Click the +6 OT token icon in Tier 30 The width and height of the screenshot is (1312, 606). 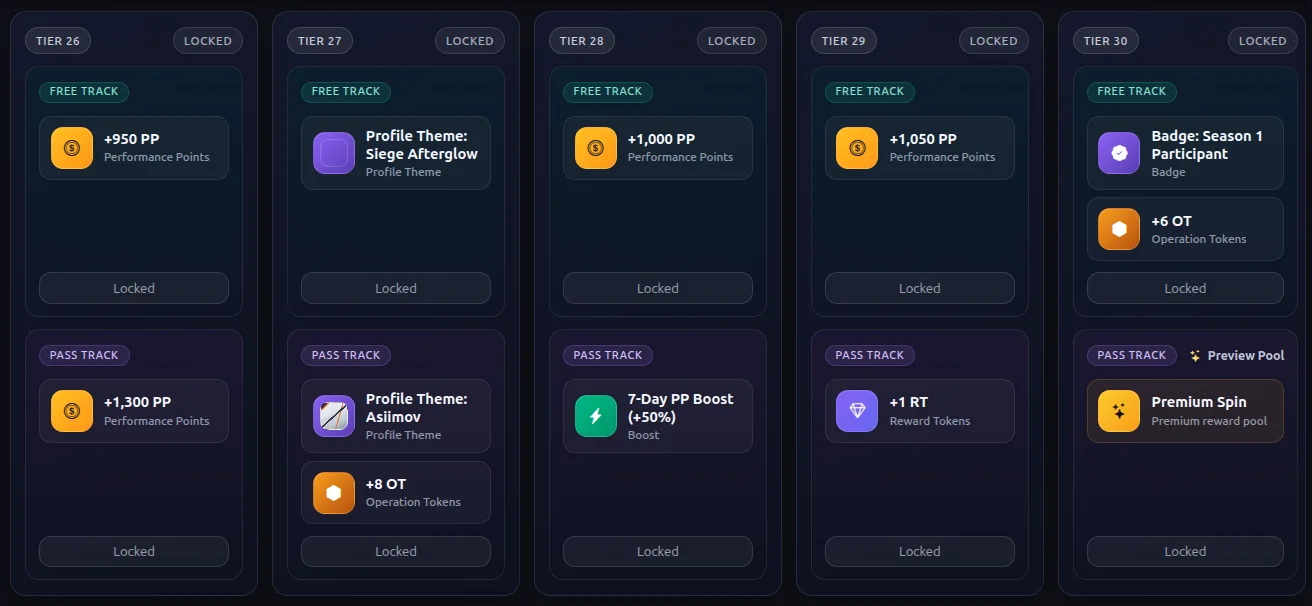(x=1119, y=229)
